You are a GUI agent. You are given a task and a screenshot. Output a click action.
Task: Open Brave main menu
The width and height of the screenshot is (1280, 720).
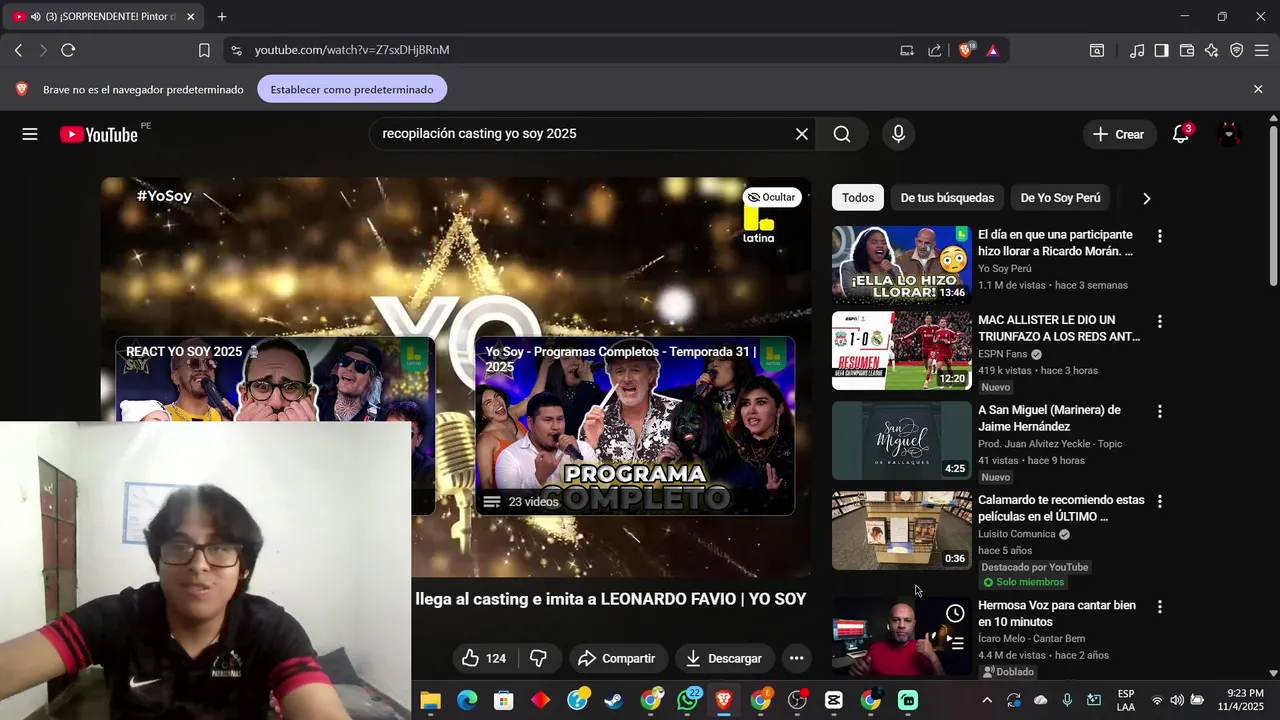(1262, 50)
